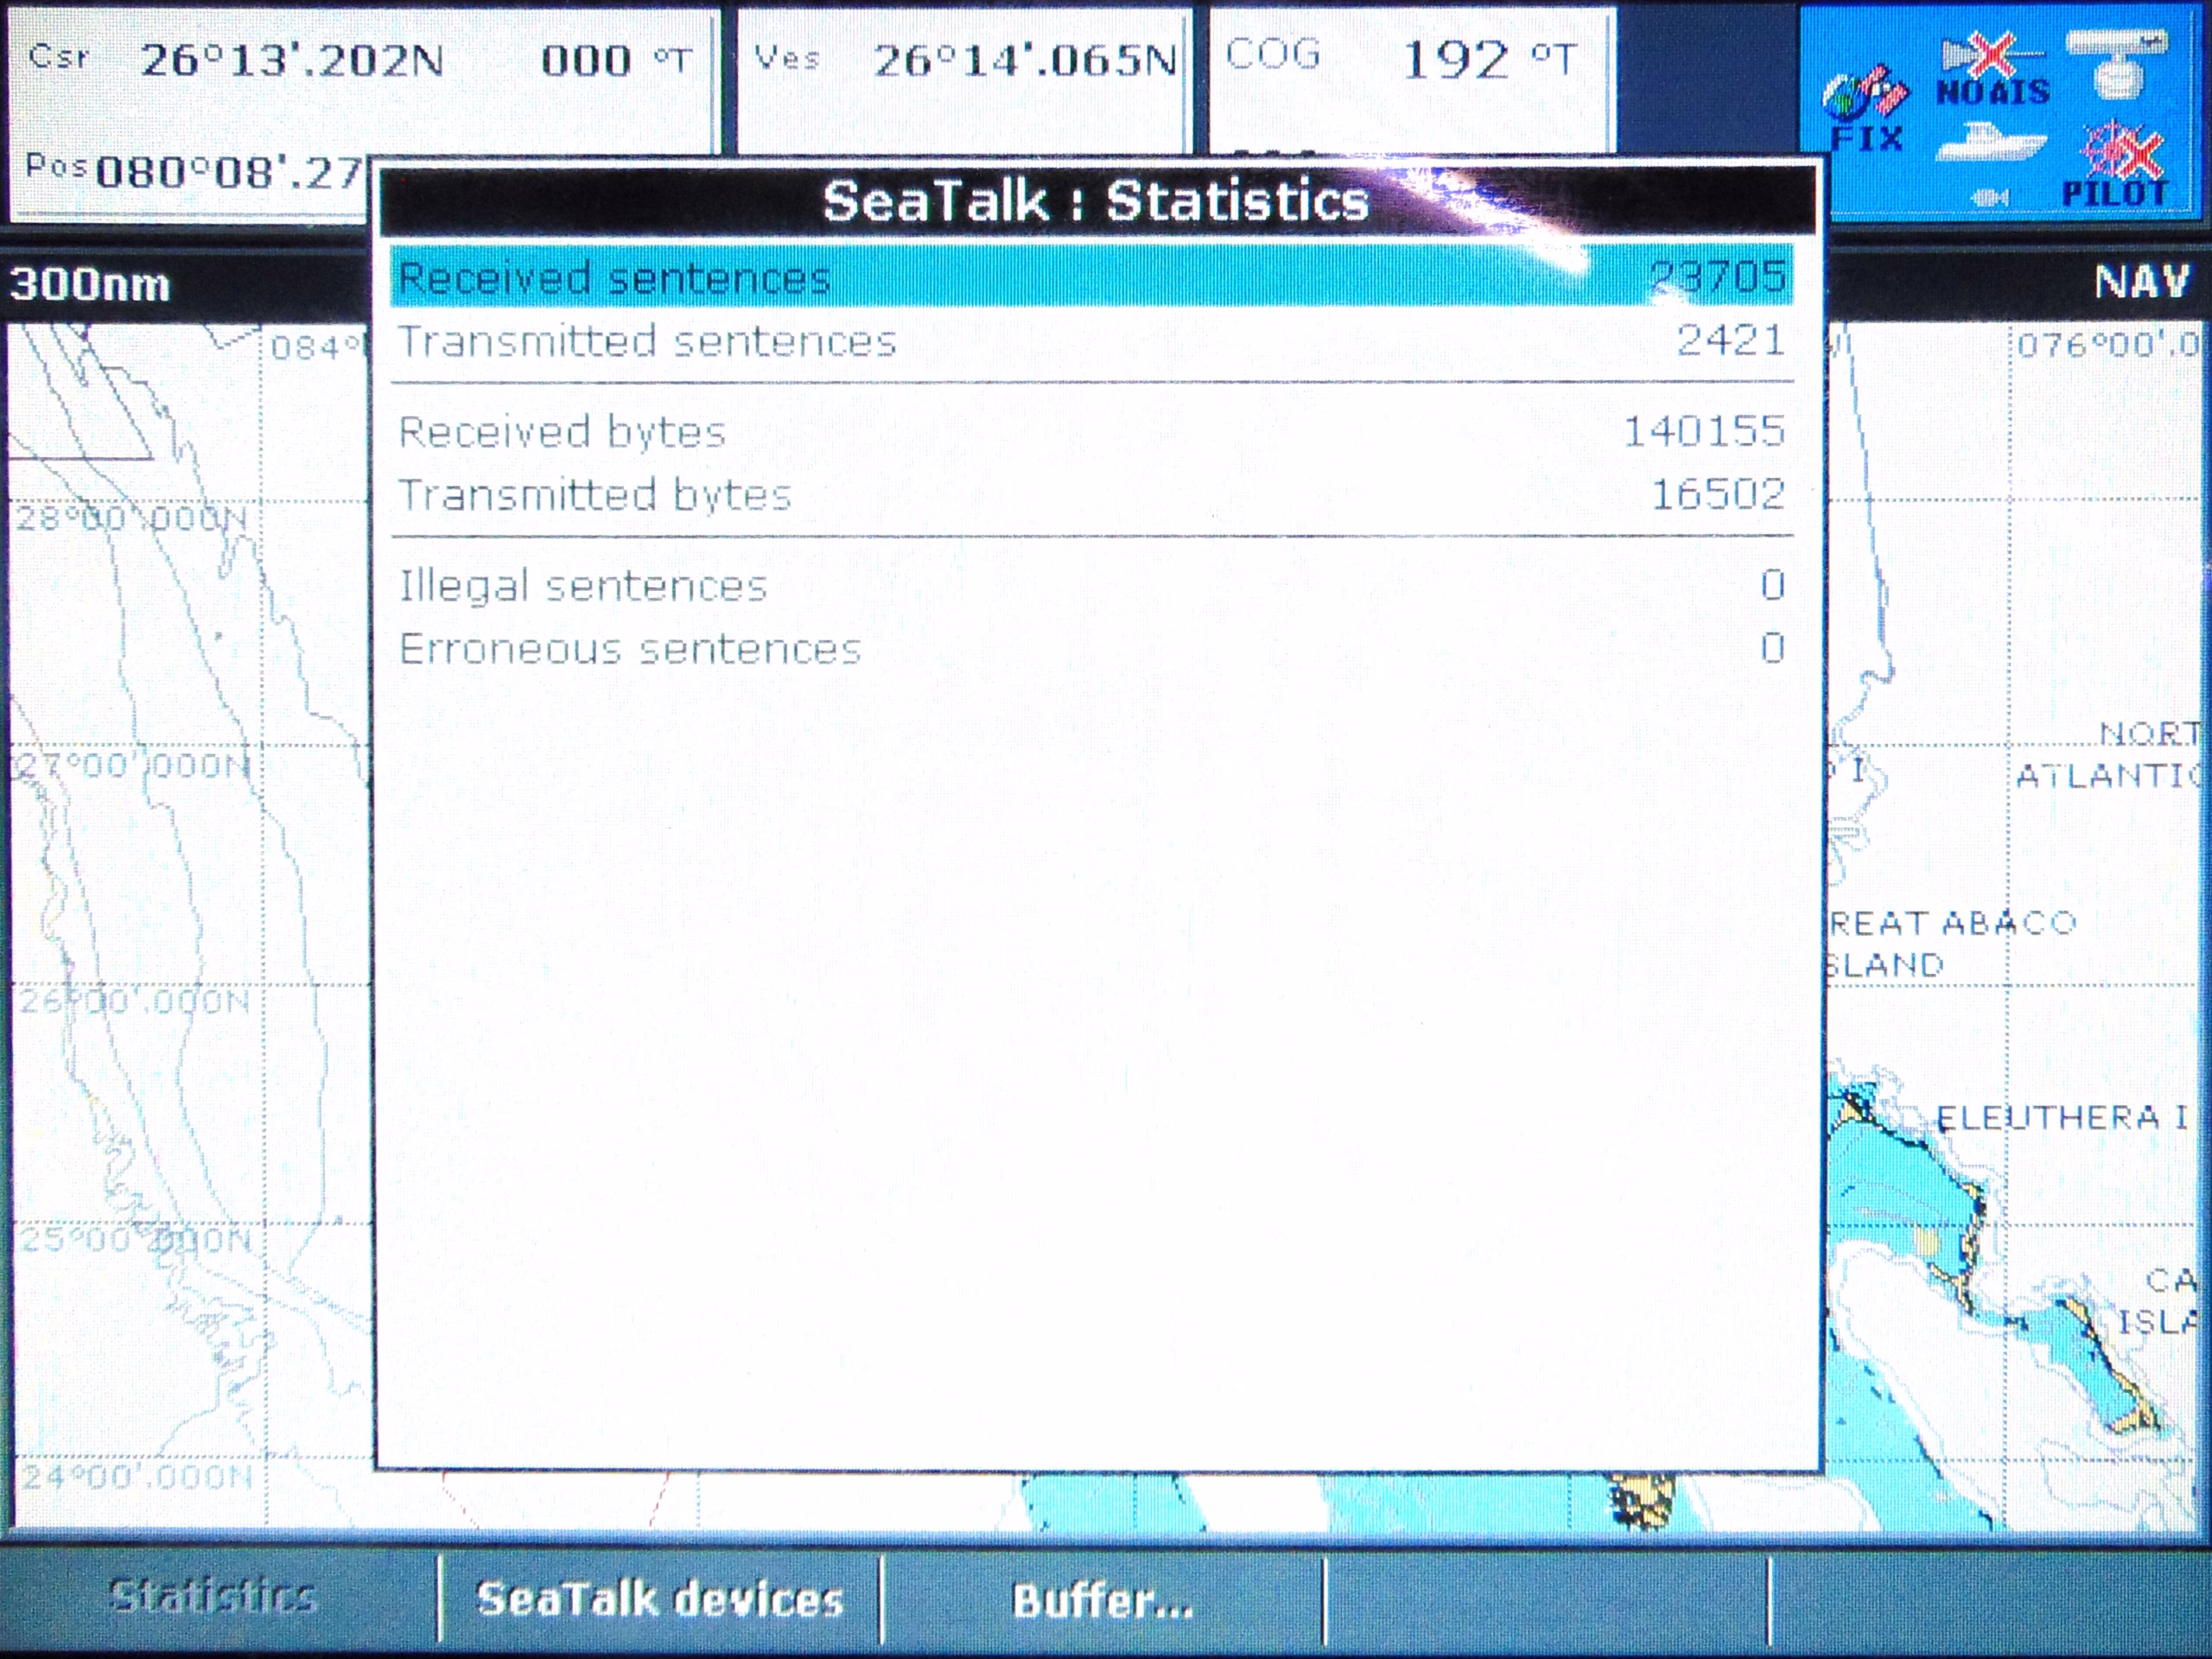Tap the 300nm chart range label

tap(90, 285)
